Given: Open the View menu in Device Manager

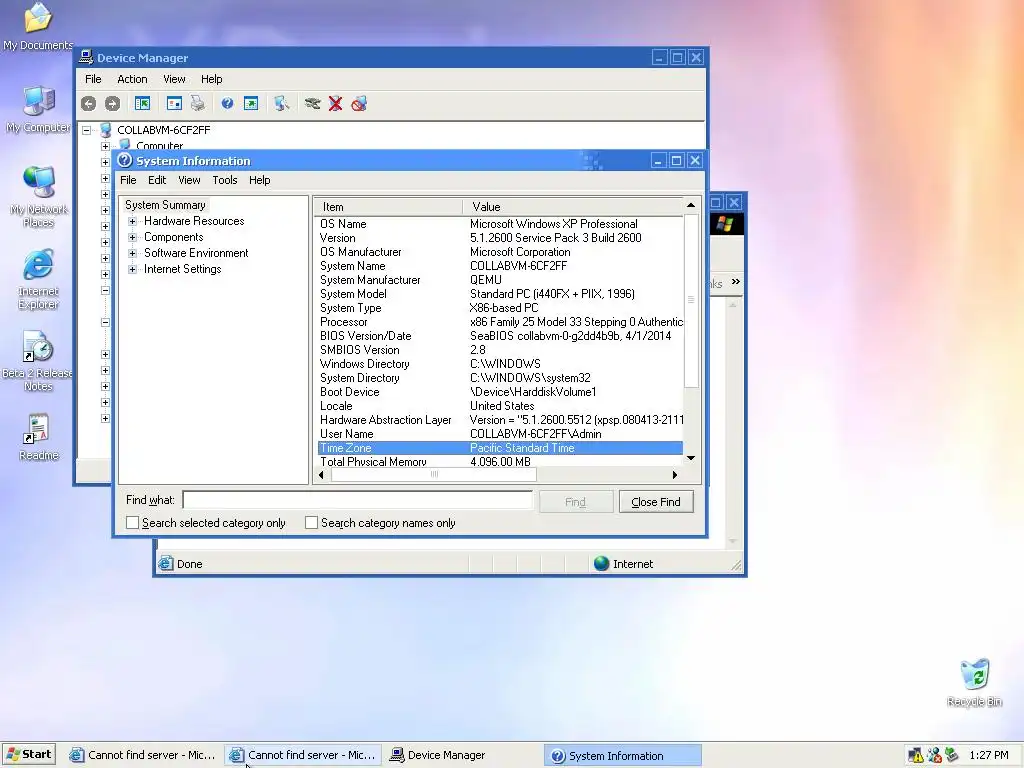Looking at the screenshot, I should click(x=174, y=79).
